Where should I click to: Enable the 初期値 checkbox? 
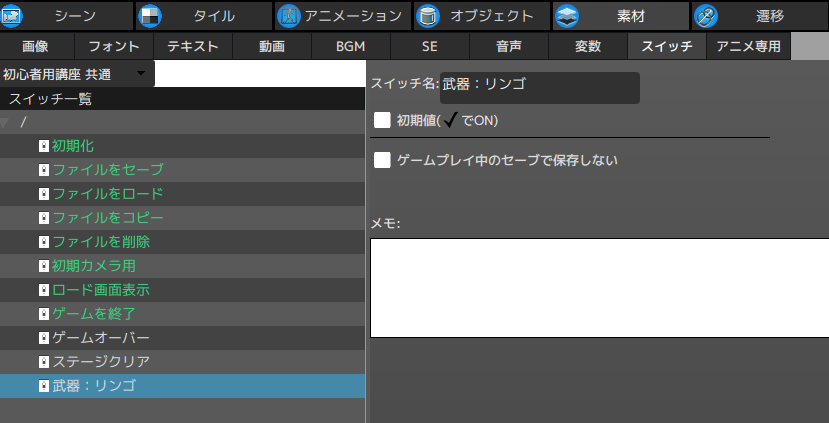click(382, 120)
